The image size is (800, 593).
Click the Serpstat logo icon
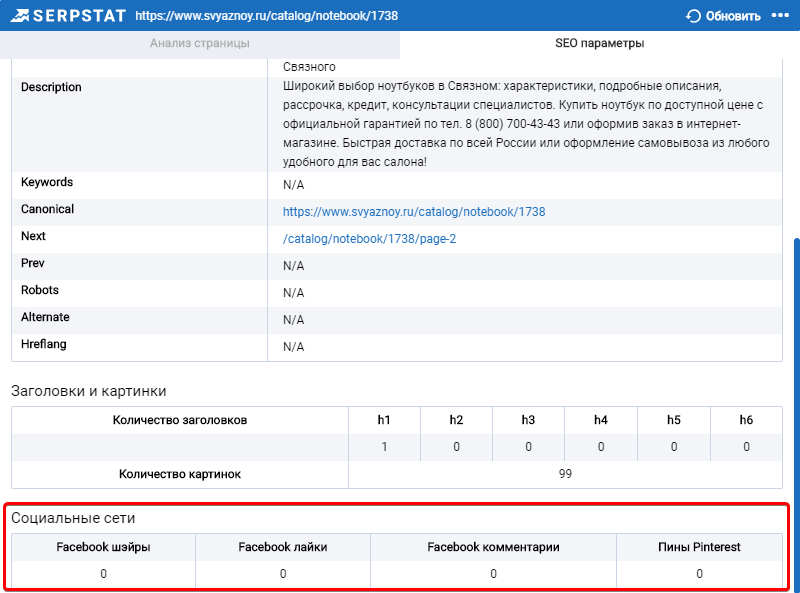tap(20, 16)
